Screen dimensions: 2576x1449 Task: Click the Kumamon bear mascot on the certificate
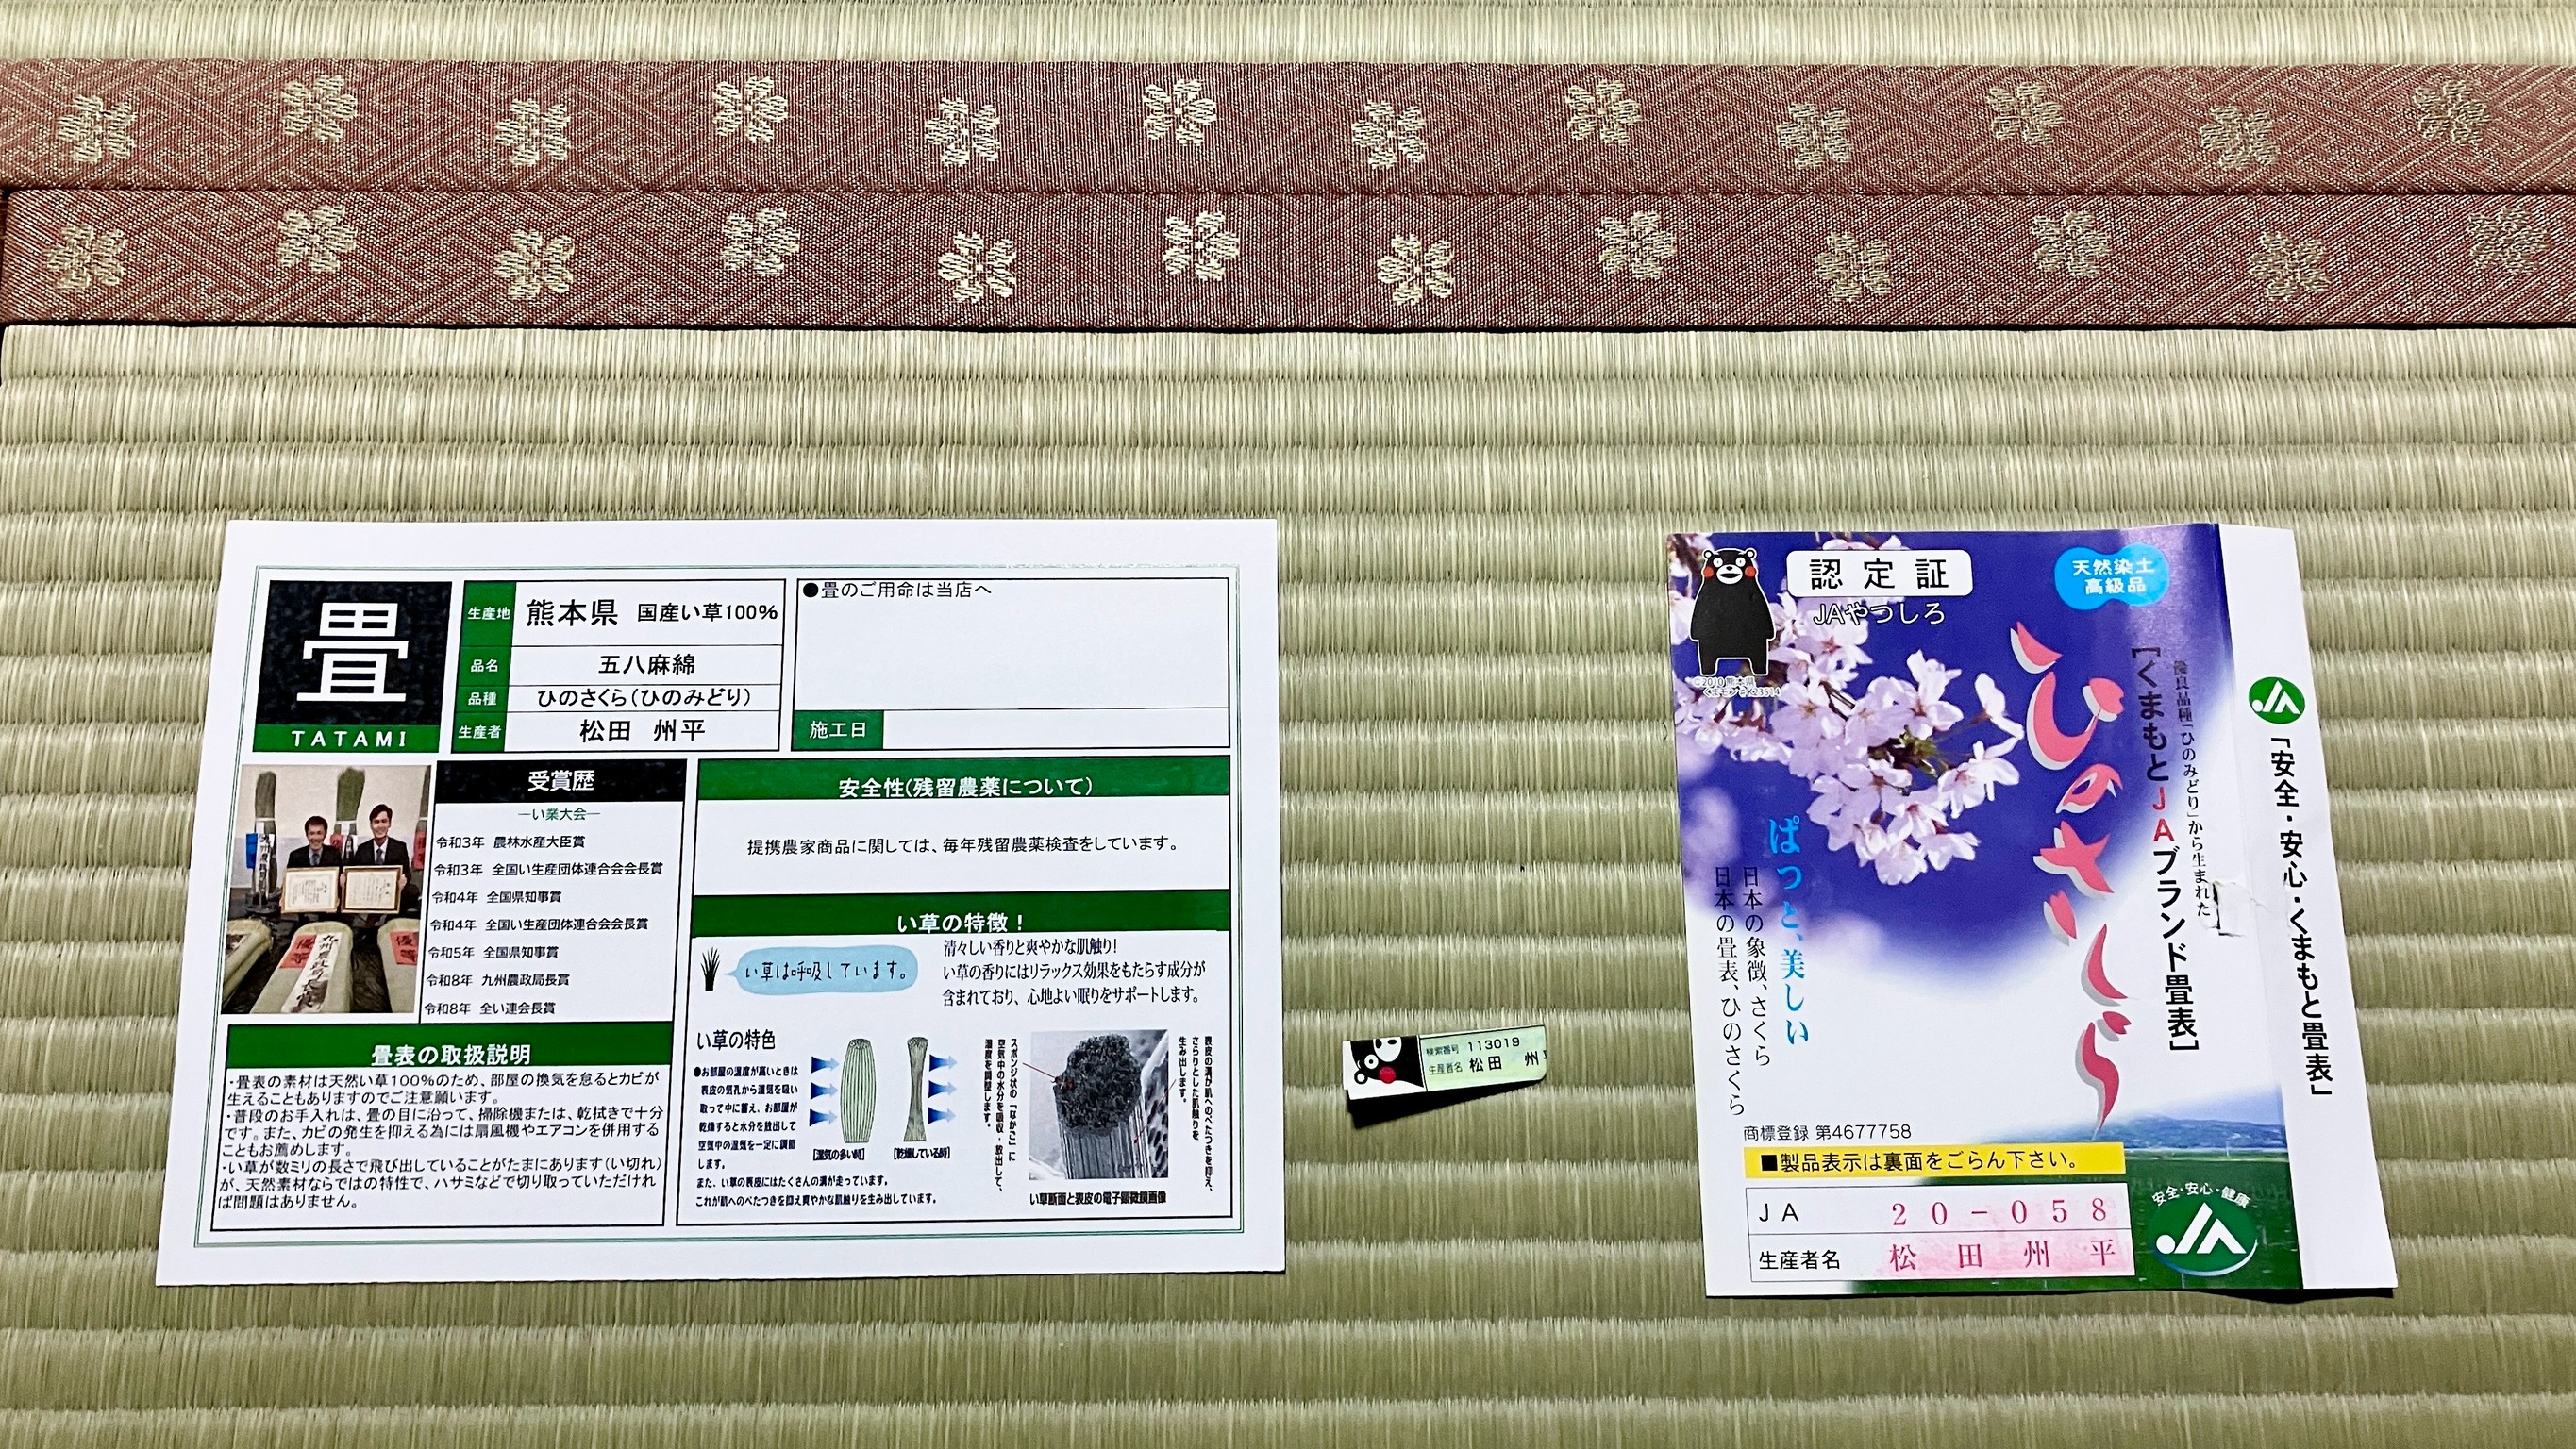(x=1731, y=613)
